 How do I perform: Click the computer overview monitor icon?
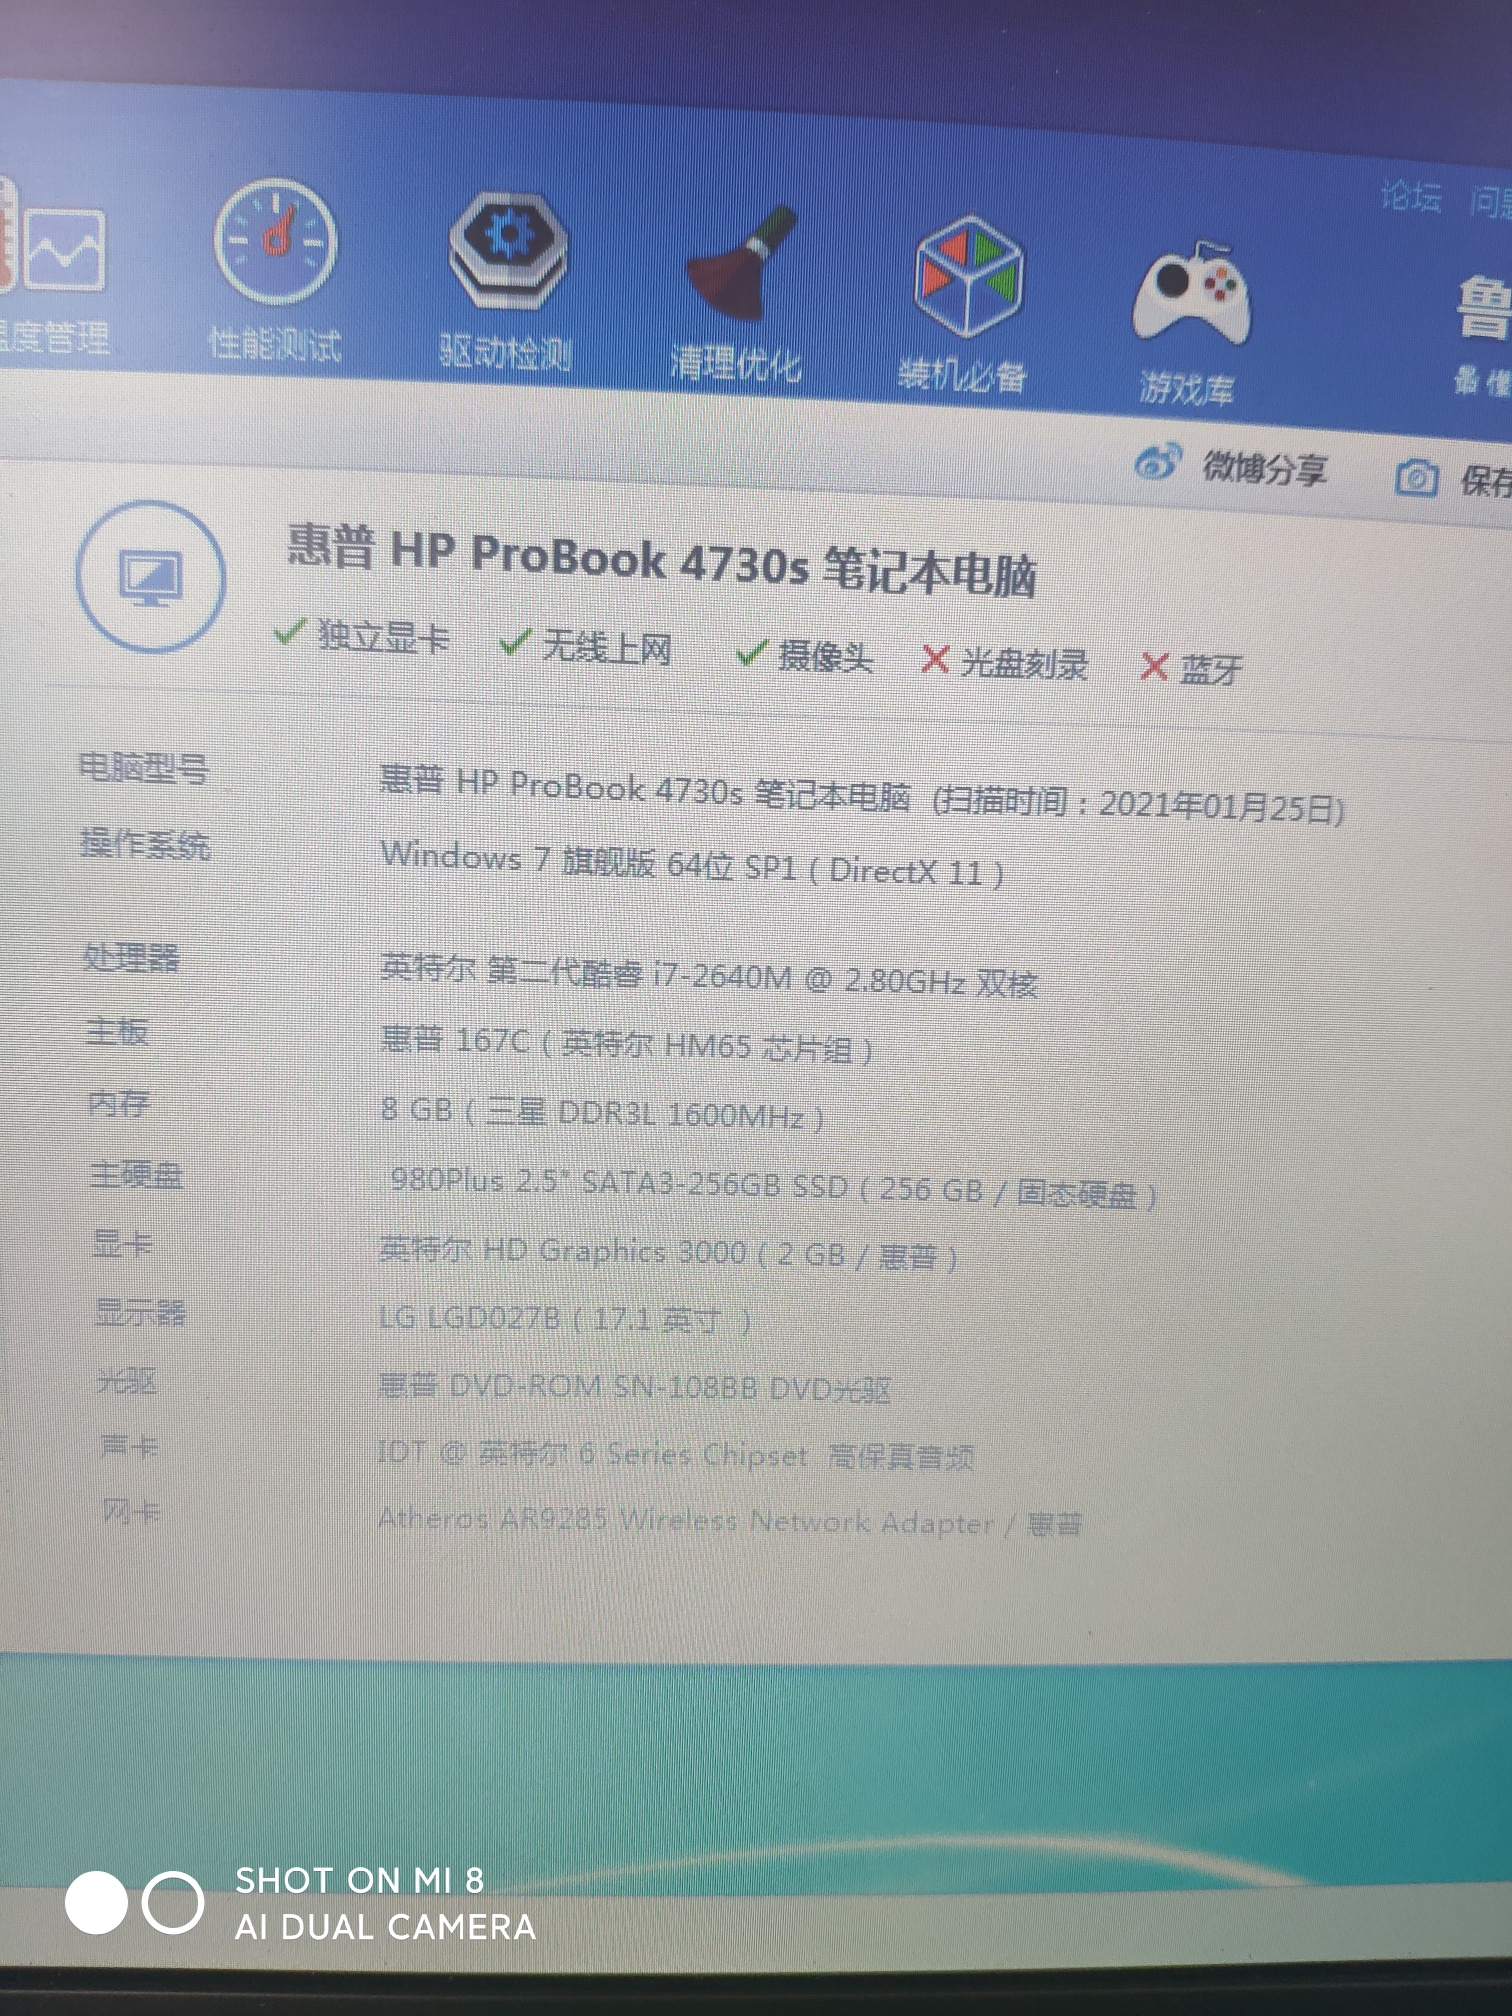[x=150, y=577]
